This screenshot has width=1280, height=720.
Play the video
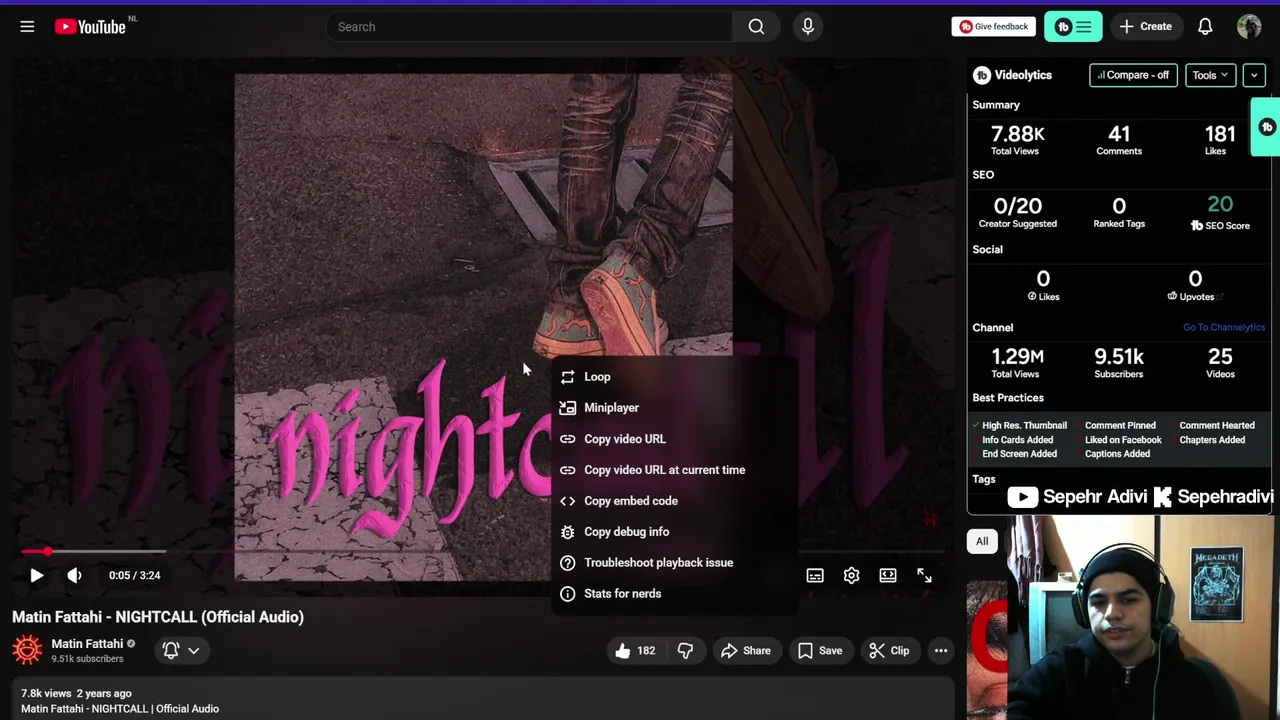(36, 575)
